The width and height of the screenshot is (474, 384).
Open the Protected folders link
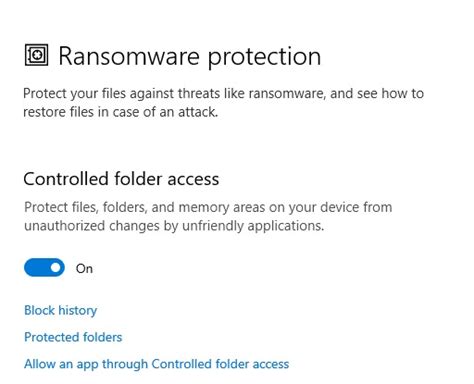[73, 337]
